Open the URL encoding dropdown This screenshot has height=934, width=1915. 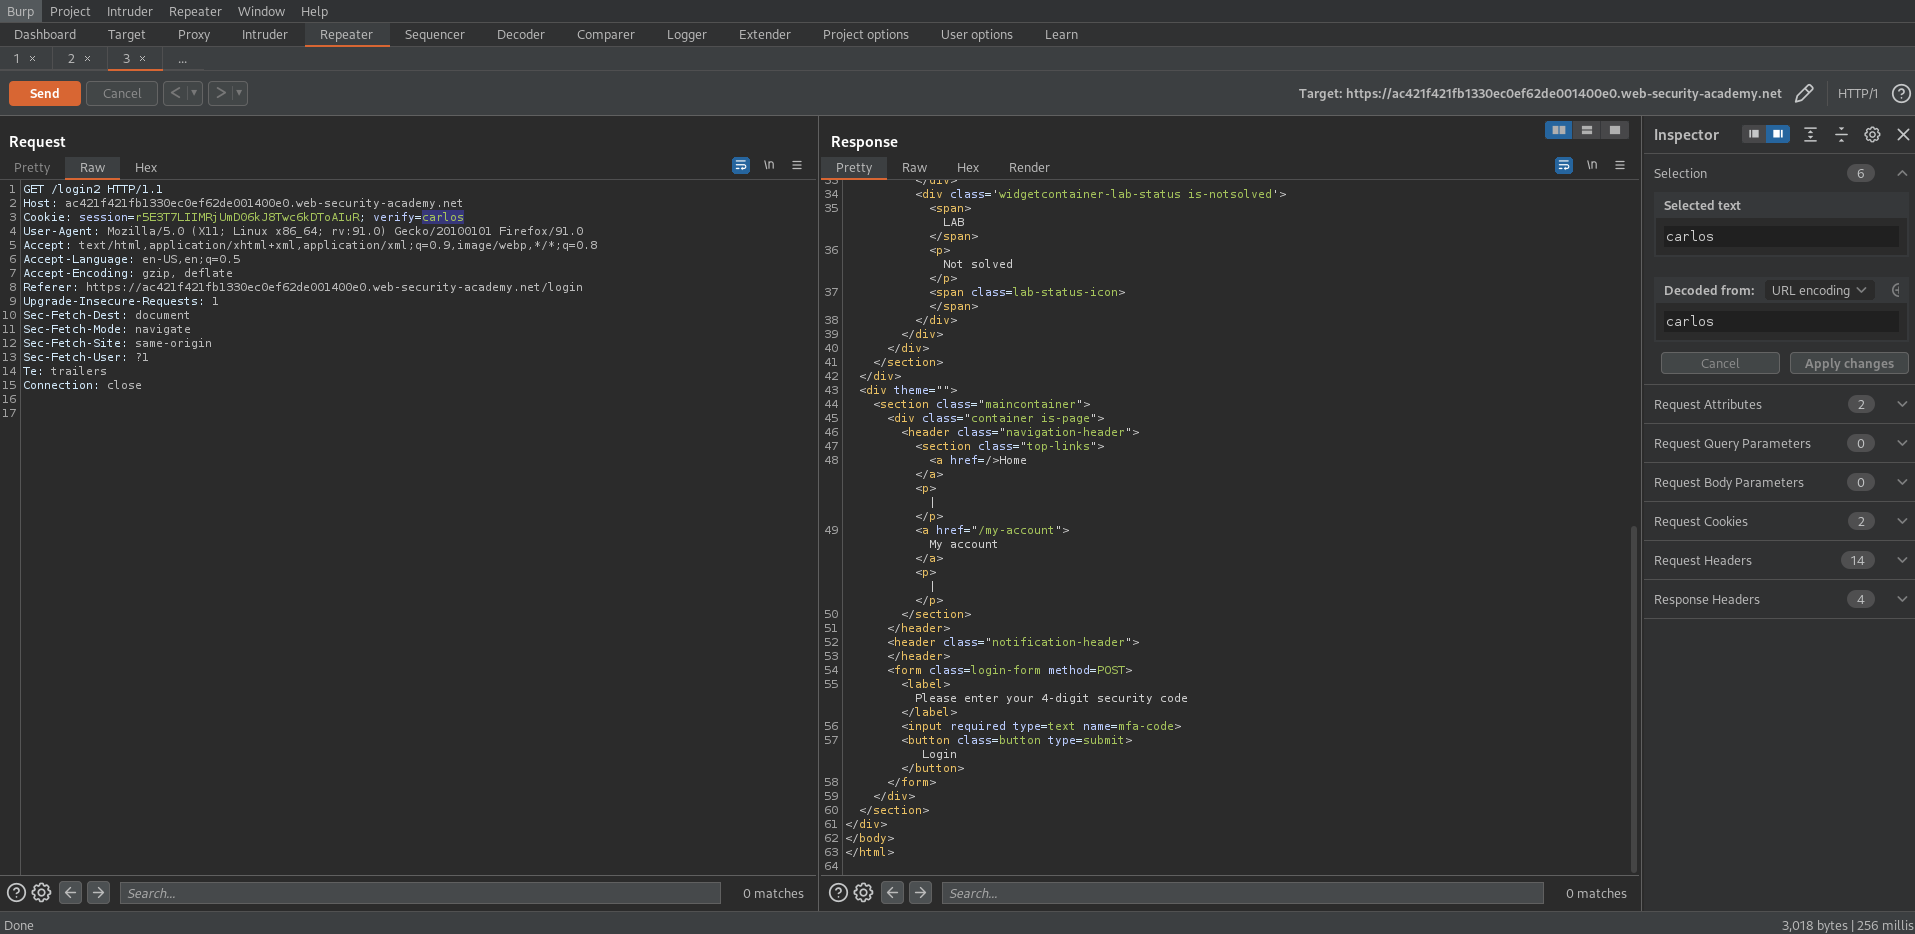click(x=1818, y=290)
